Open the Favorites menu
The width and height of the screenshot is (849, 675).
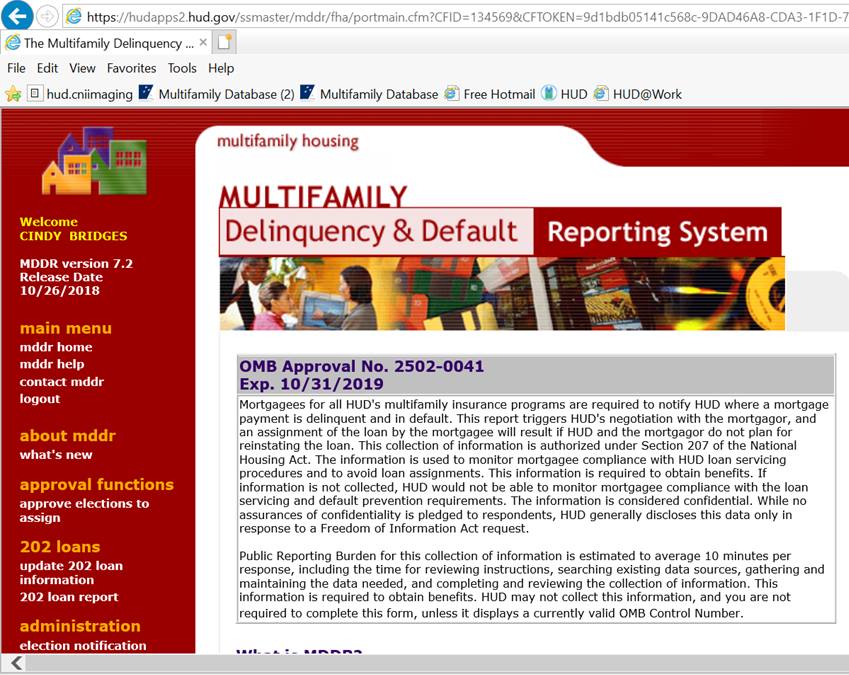click(131, 68)
